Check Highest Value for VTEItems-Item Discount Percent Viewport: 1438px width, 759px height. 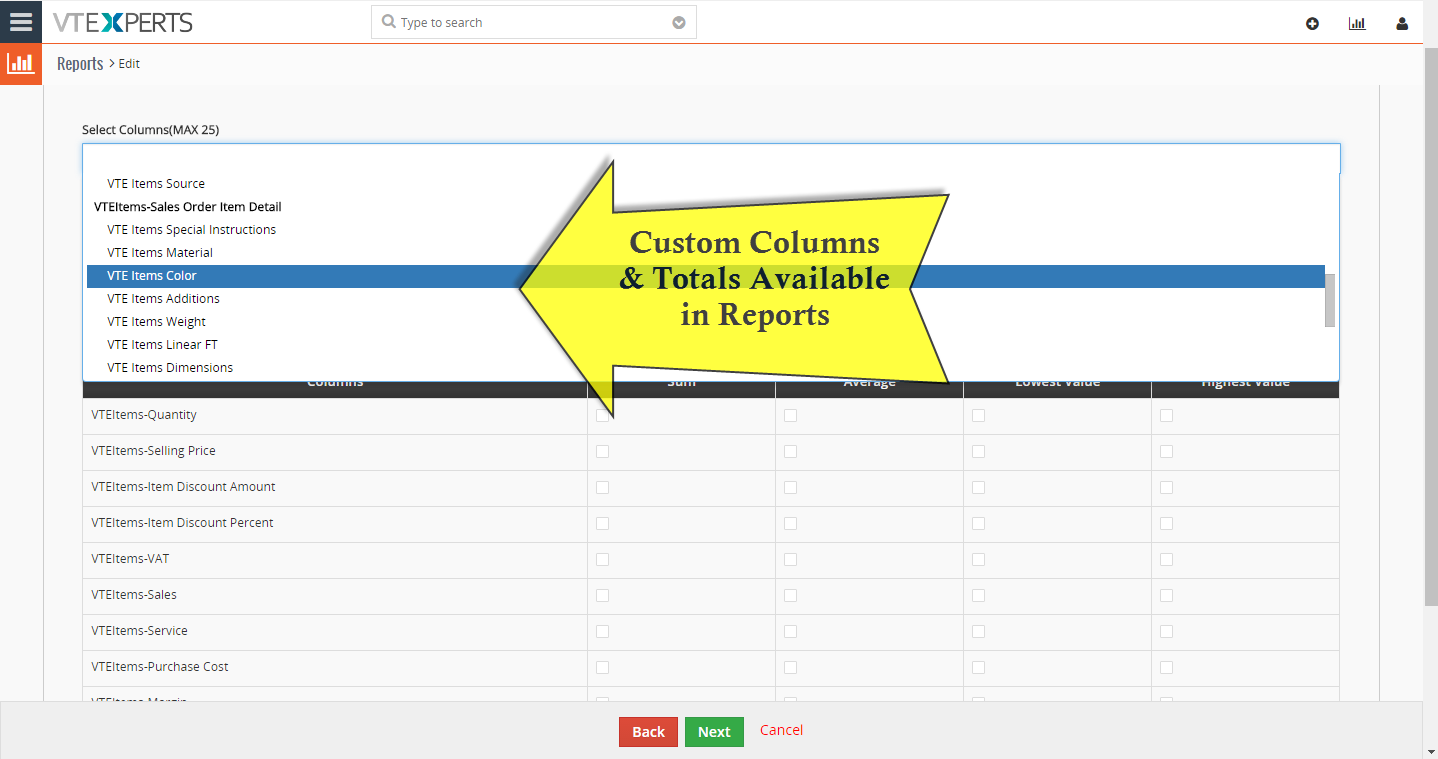pyautogui.click(x=1166, y=523)
